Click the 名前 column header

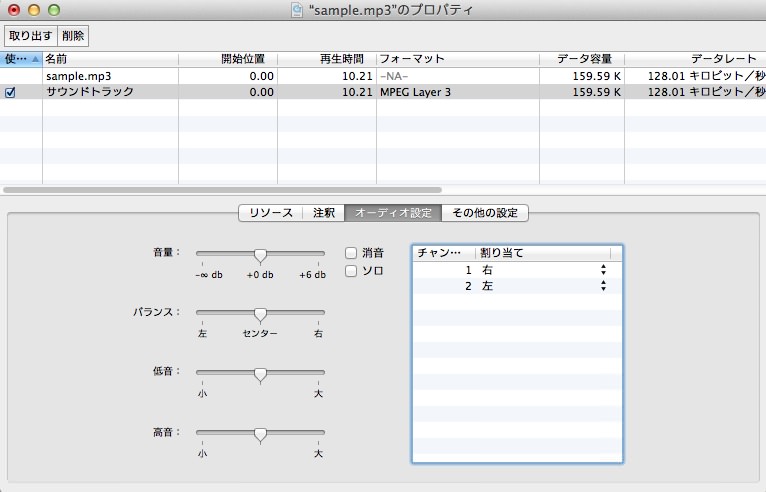[x=110, y=59]
